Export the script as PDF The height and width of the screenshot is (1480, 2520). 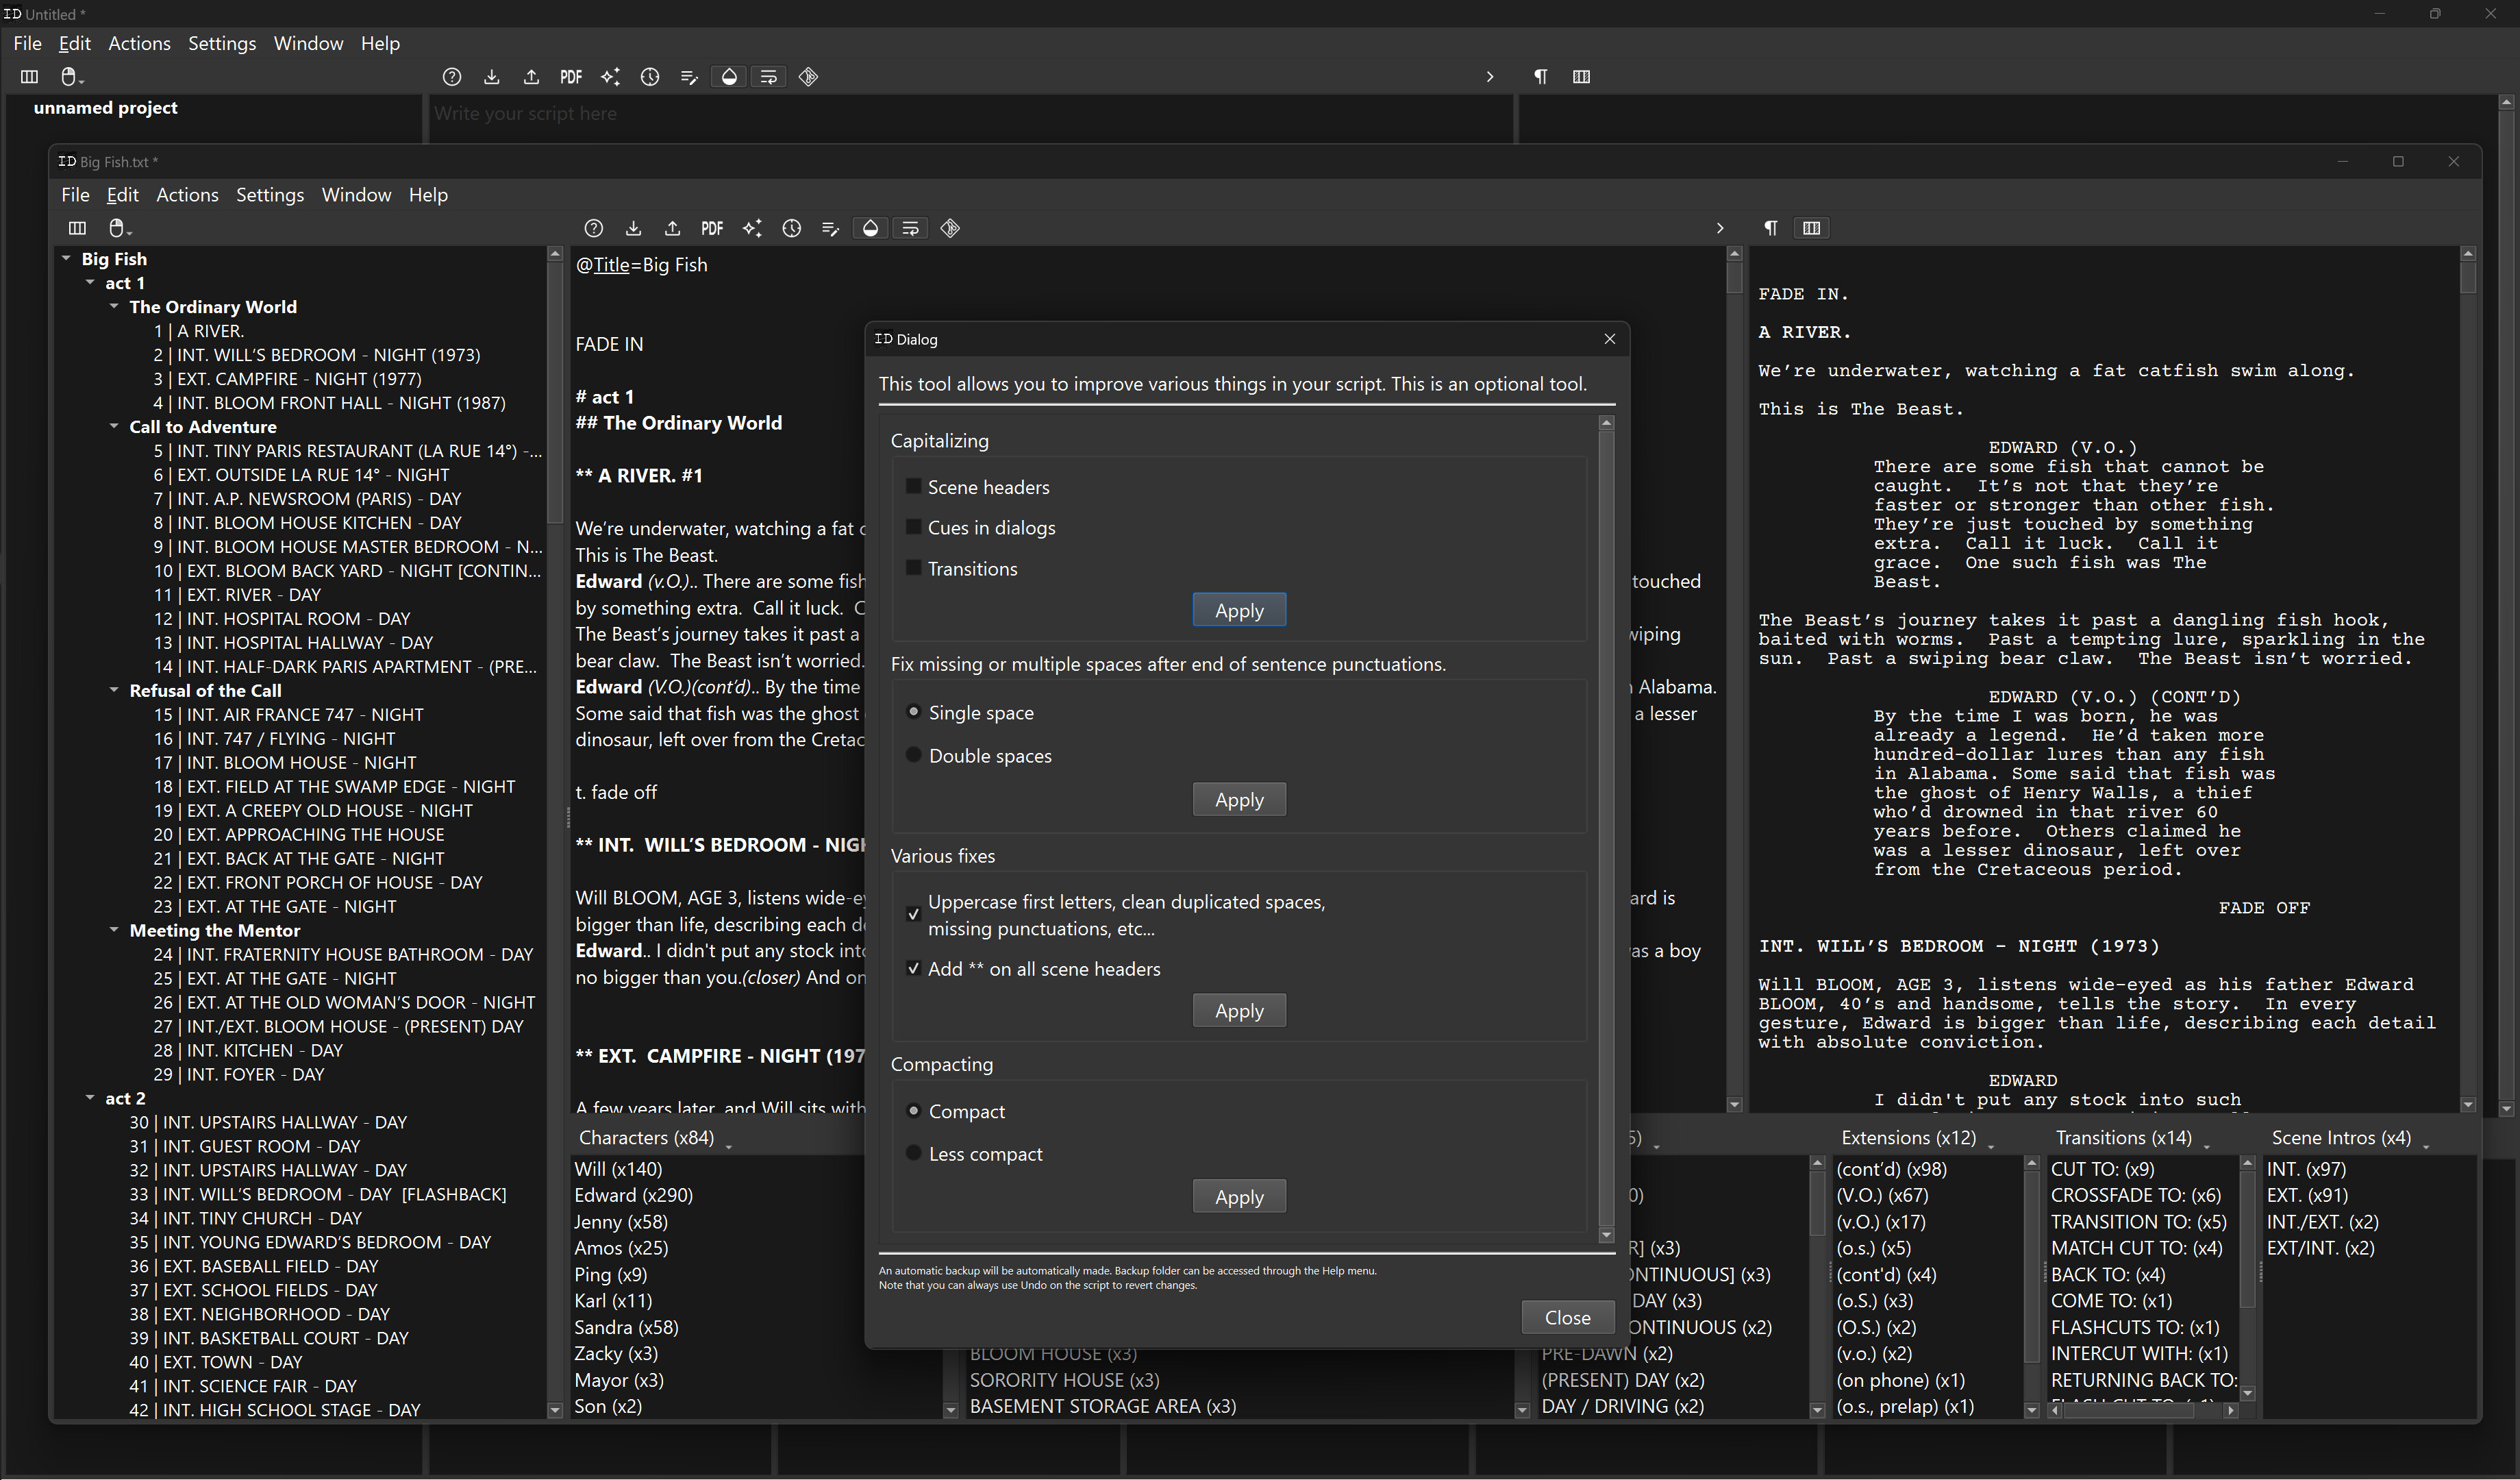point(712,228)
